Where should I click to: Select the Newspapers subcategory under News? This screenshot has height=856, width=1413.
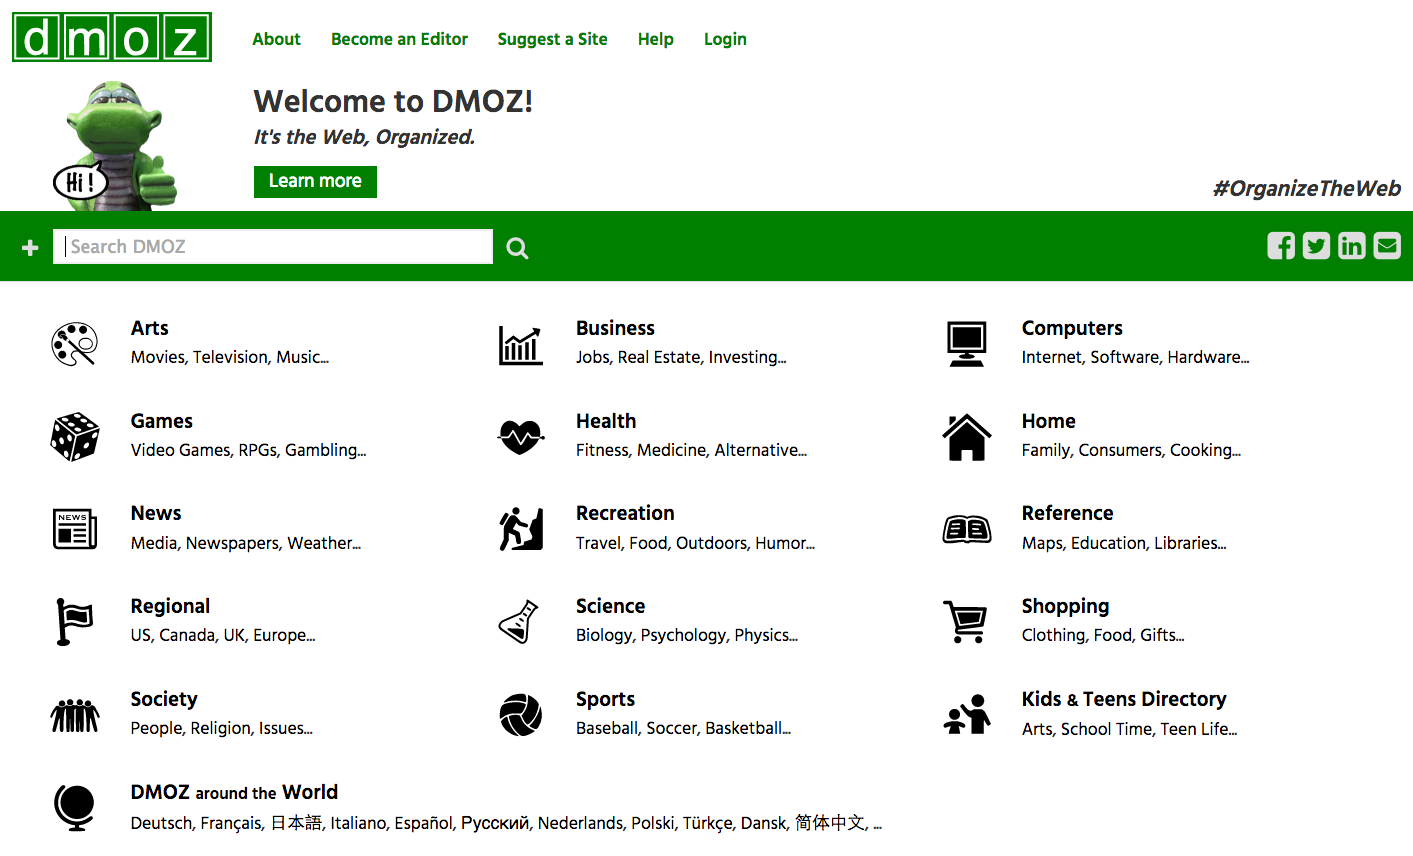[x=232, y=543]
